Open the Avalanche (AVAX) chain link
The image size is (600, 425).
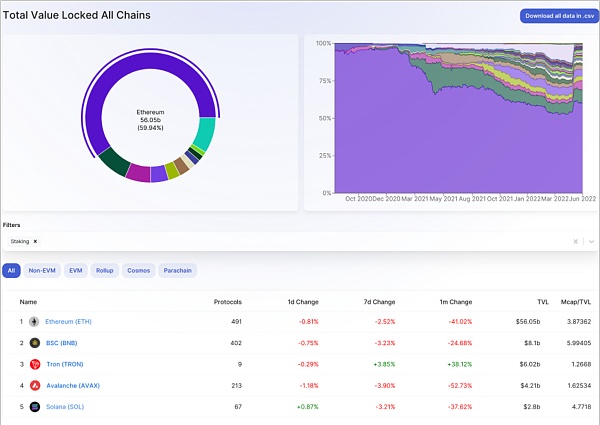(73, 385)
